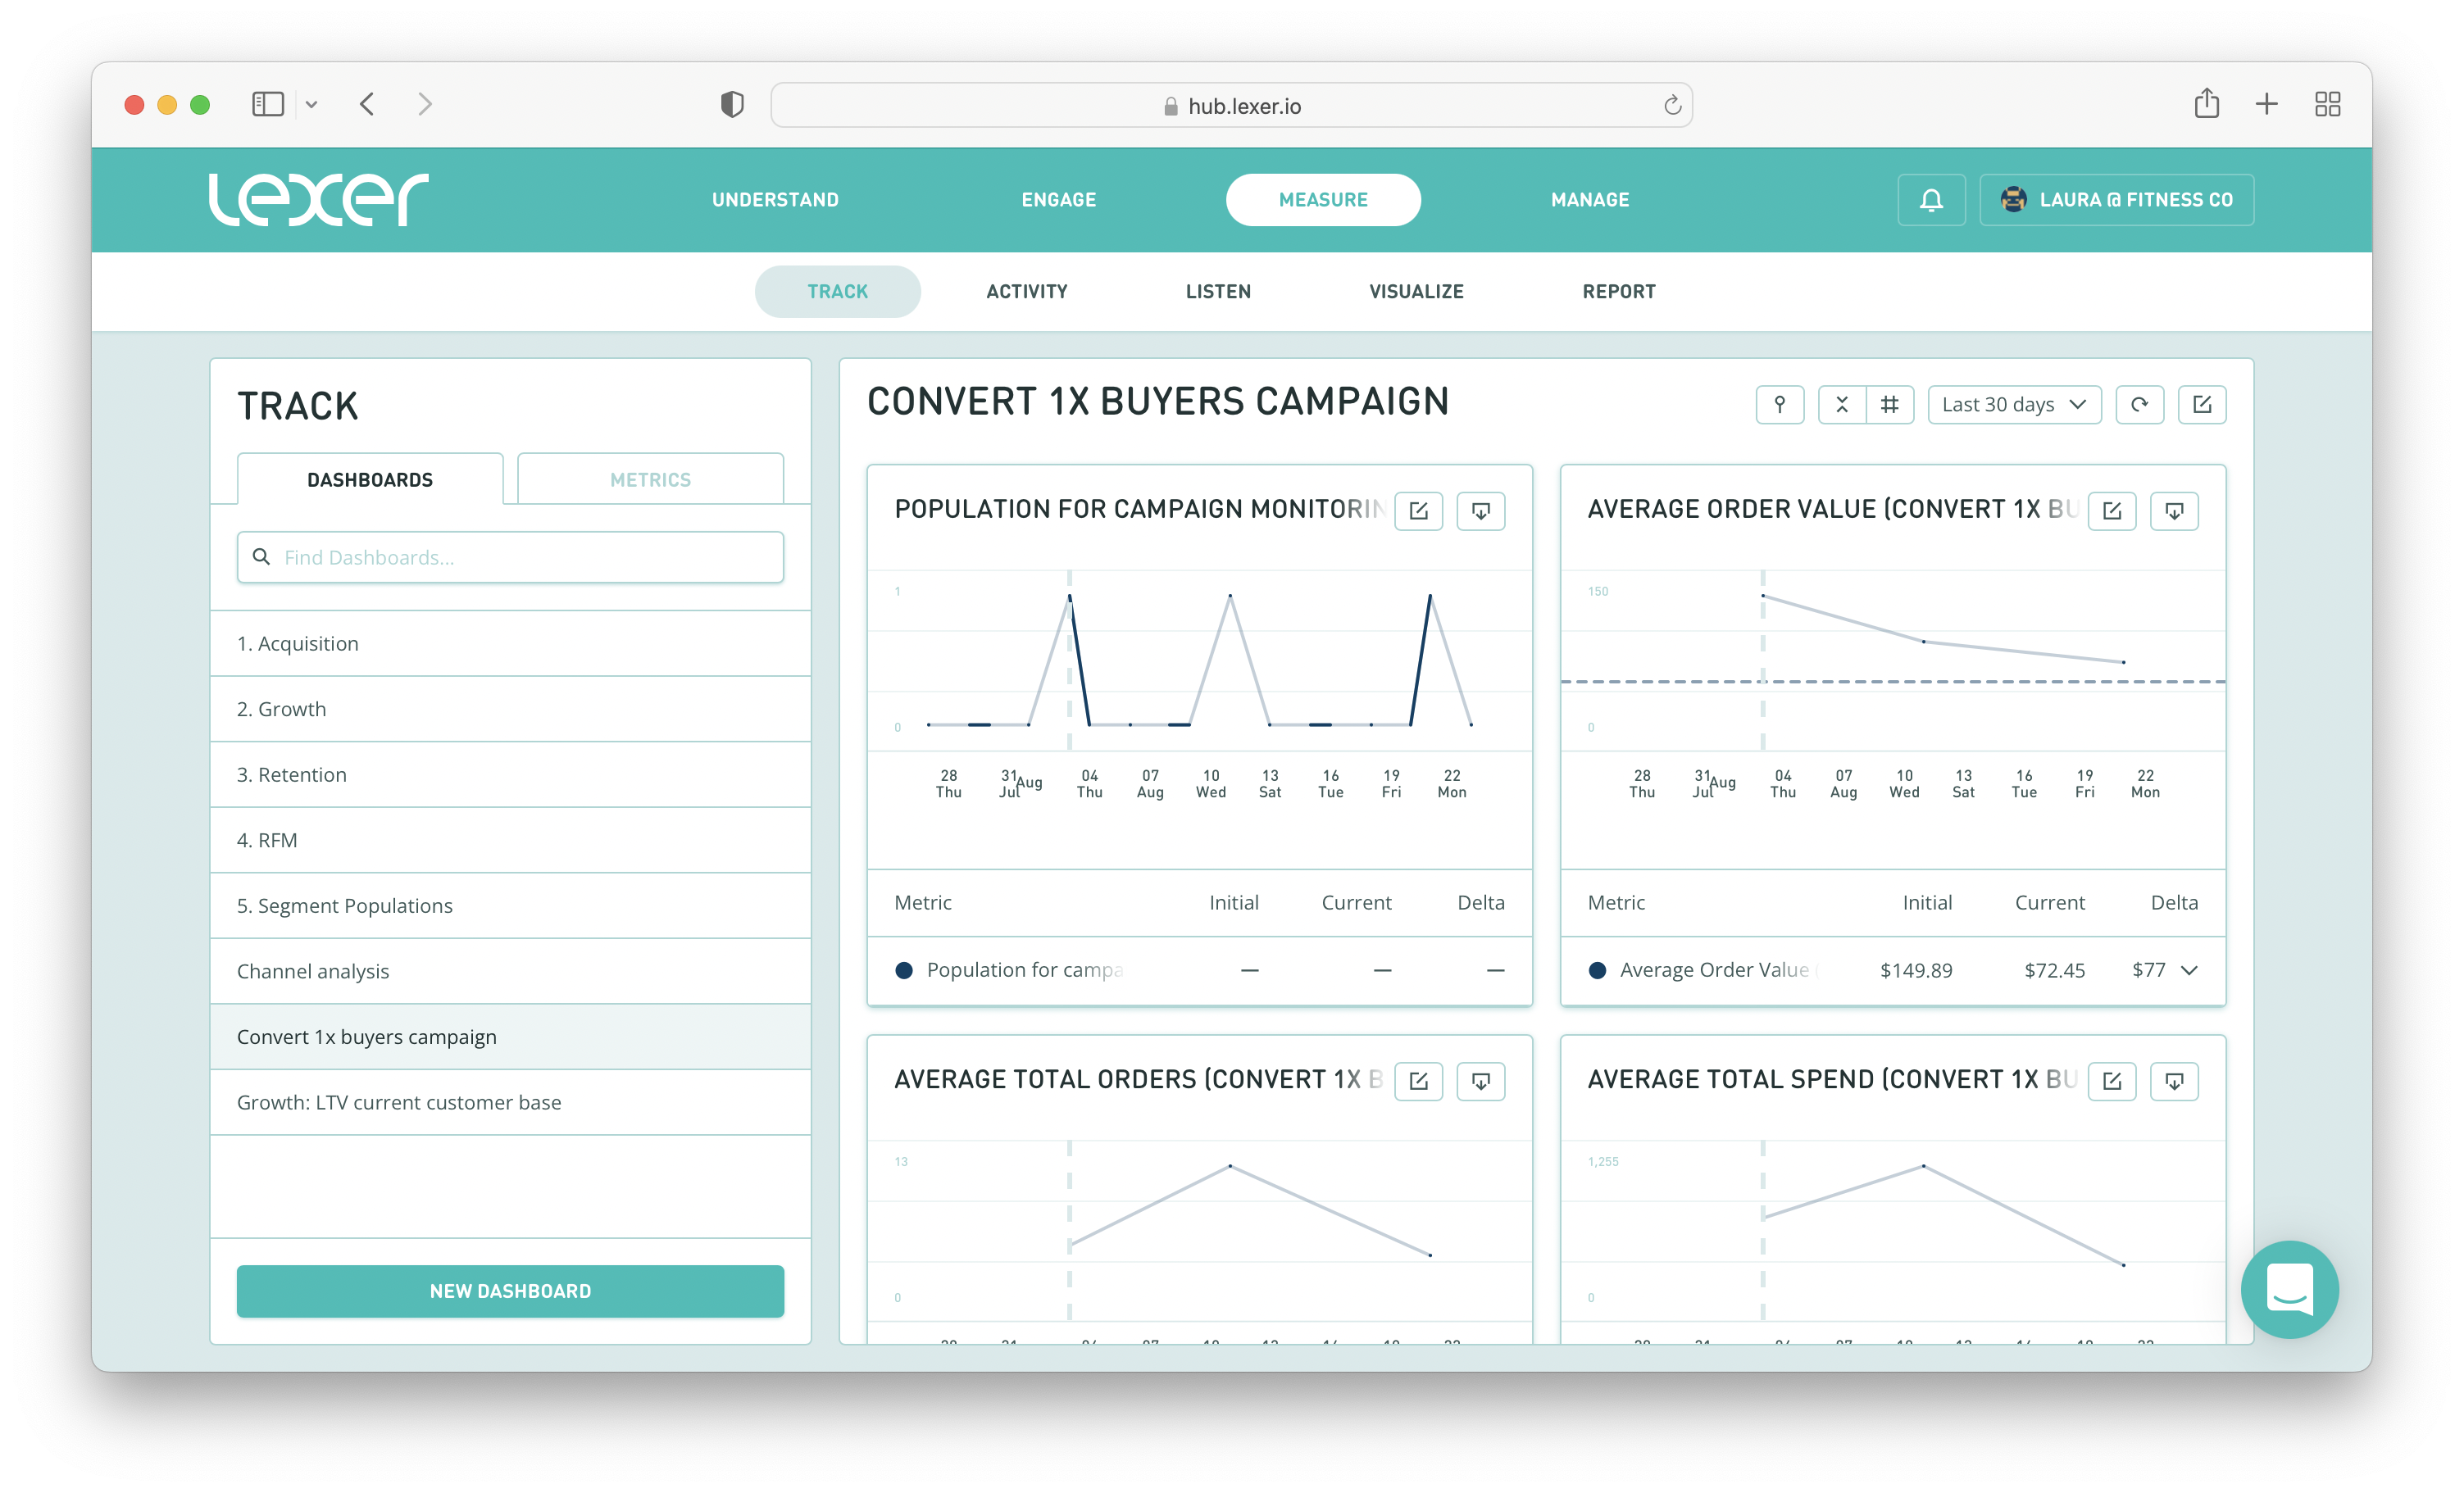Edit the Population for Campaign Monitoring chart

pos(1418,511)
